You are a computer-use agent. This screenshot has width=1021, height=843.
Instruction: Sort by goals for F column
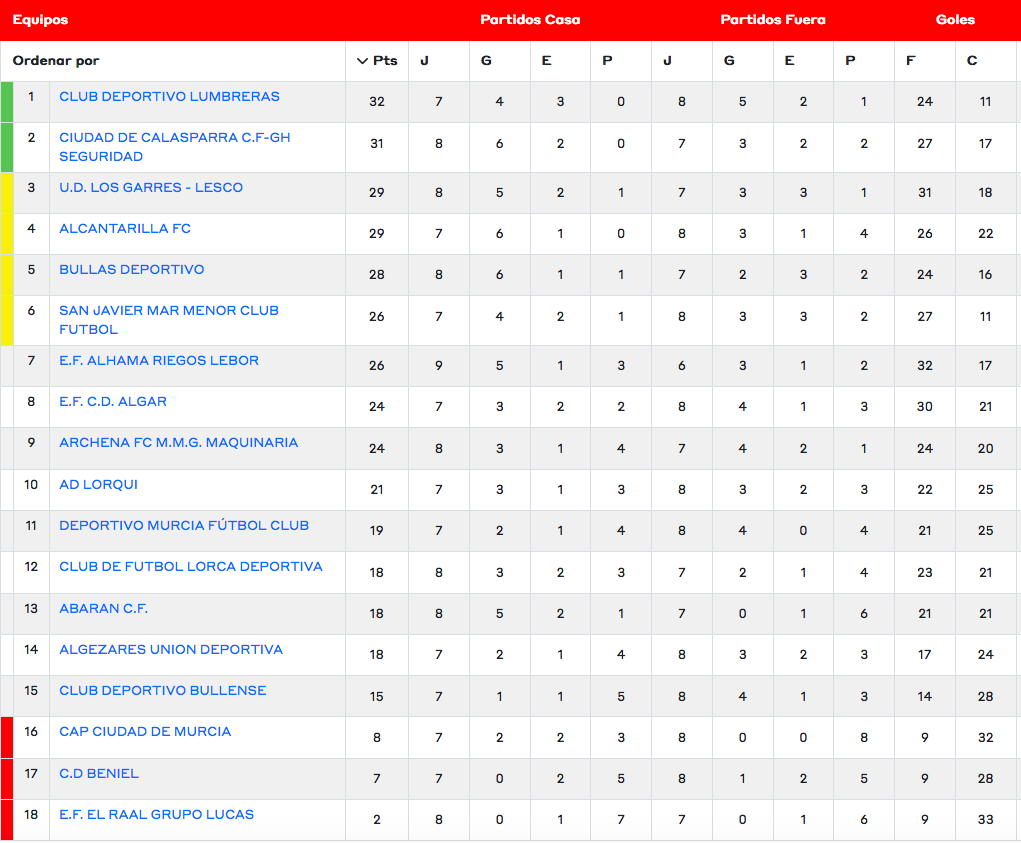point(910,61)
